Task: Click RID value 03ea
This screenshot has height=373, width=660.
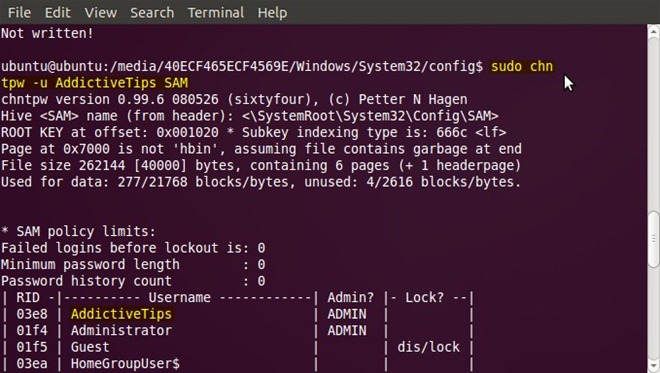Action: [32, 363]
